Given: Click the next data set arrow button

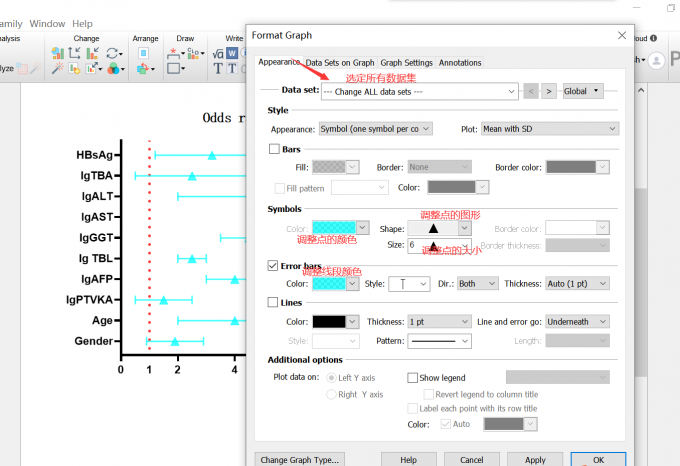Looking at the screenshot, I should (x=548, y=91).
